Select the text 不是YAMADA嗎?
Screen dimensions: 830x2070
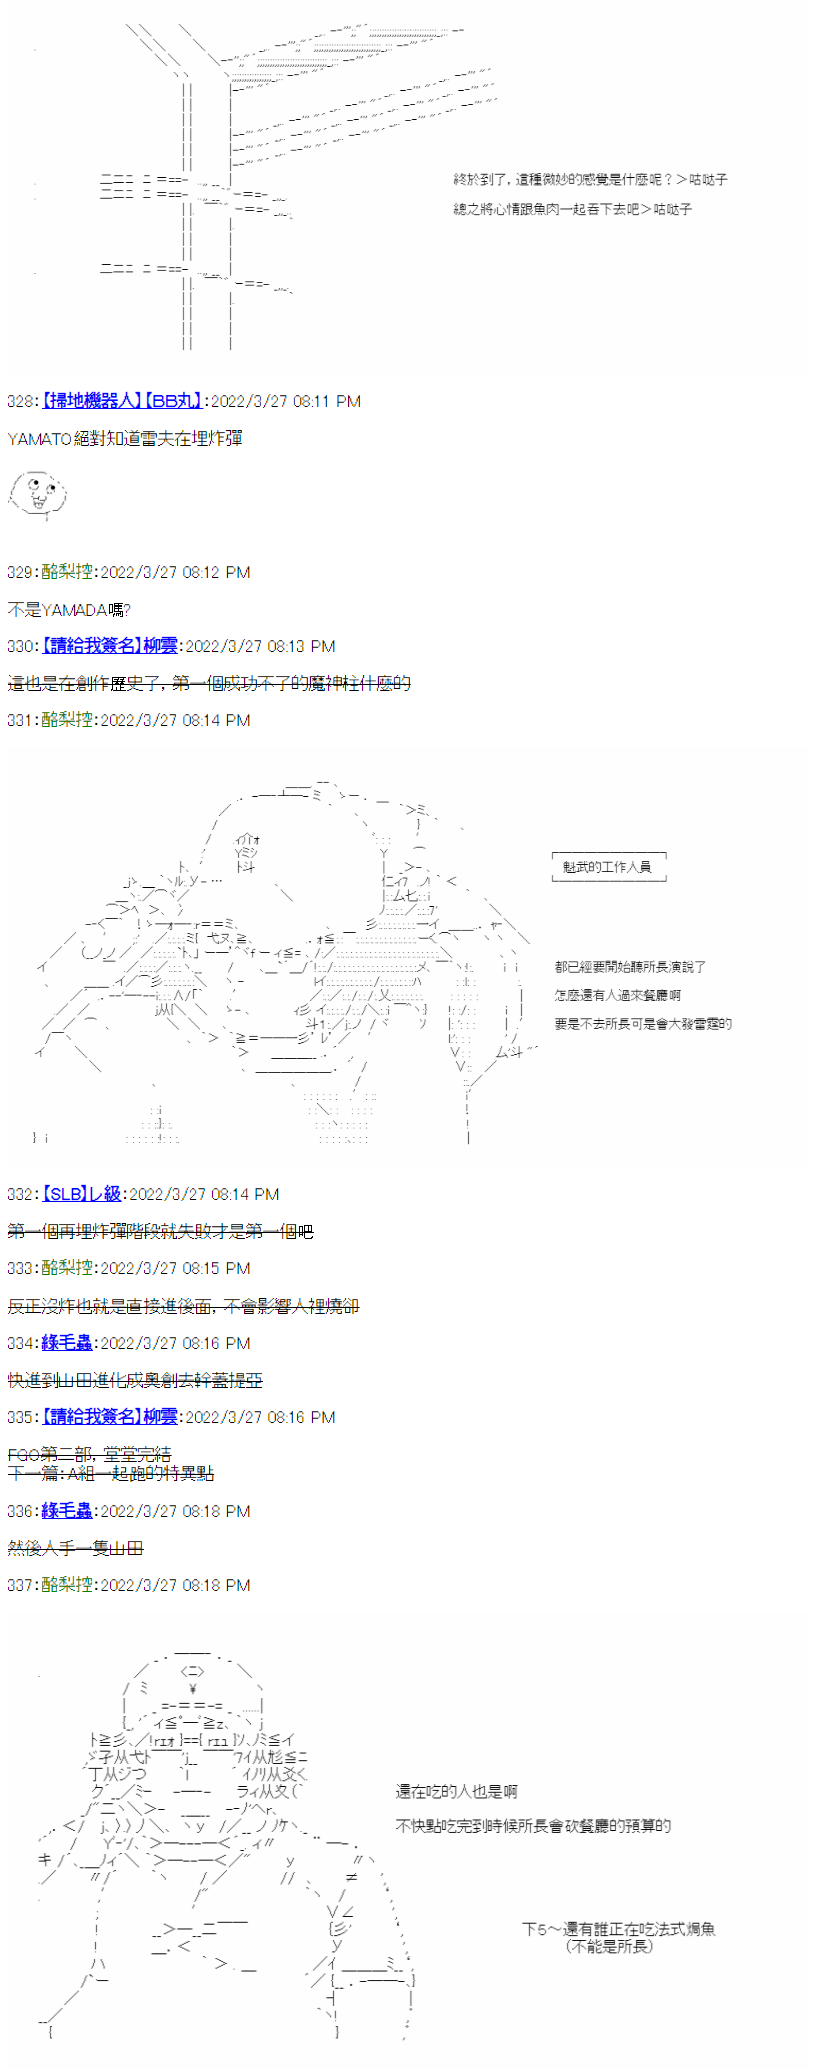(69, 609)
